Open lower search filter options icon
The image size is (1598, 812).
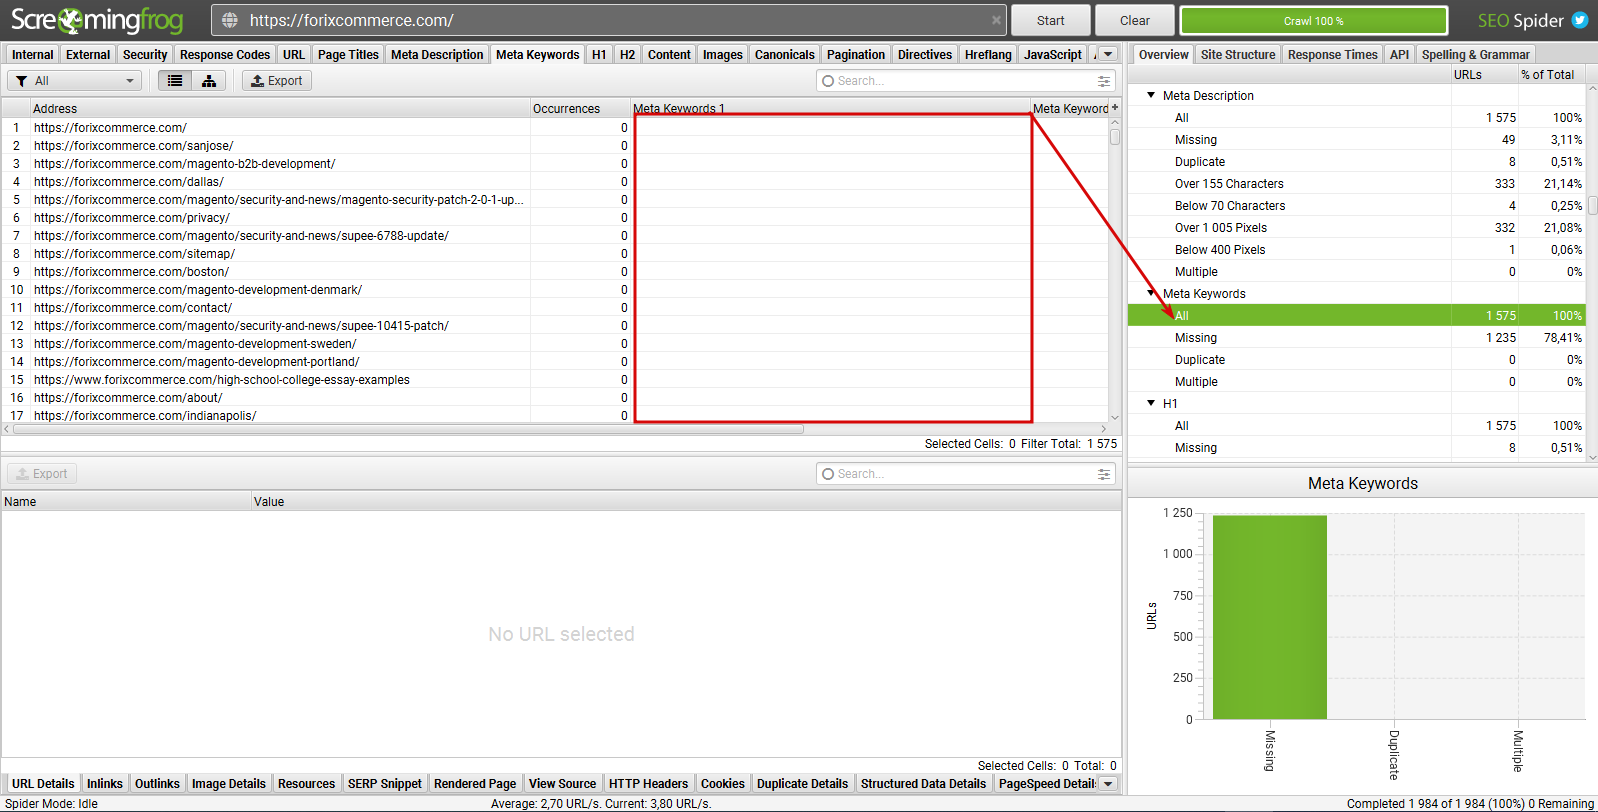pyautogui.click(x=1104, y=474)
